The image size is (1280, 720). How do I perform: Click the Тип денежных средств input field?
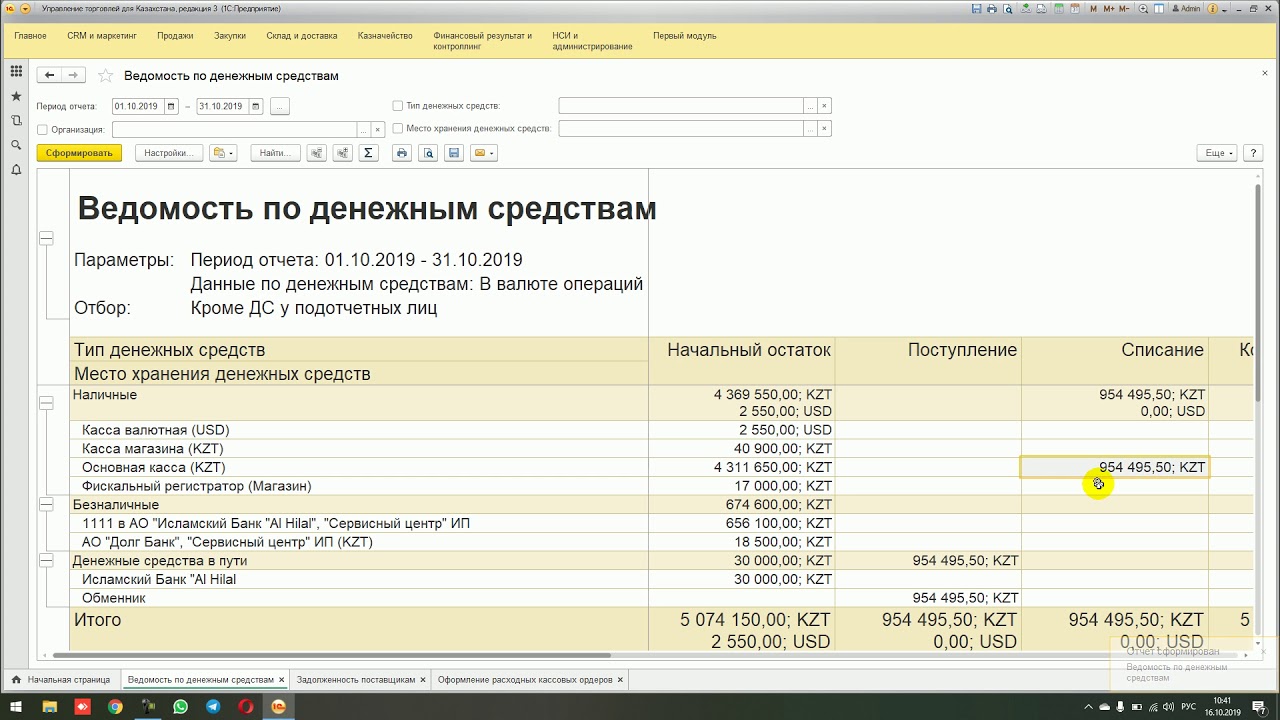(681, 106)
